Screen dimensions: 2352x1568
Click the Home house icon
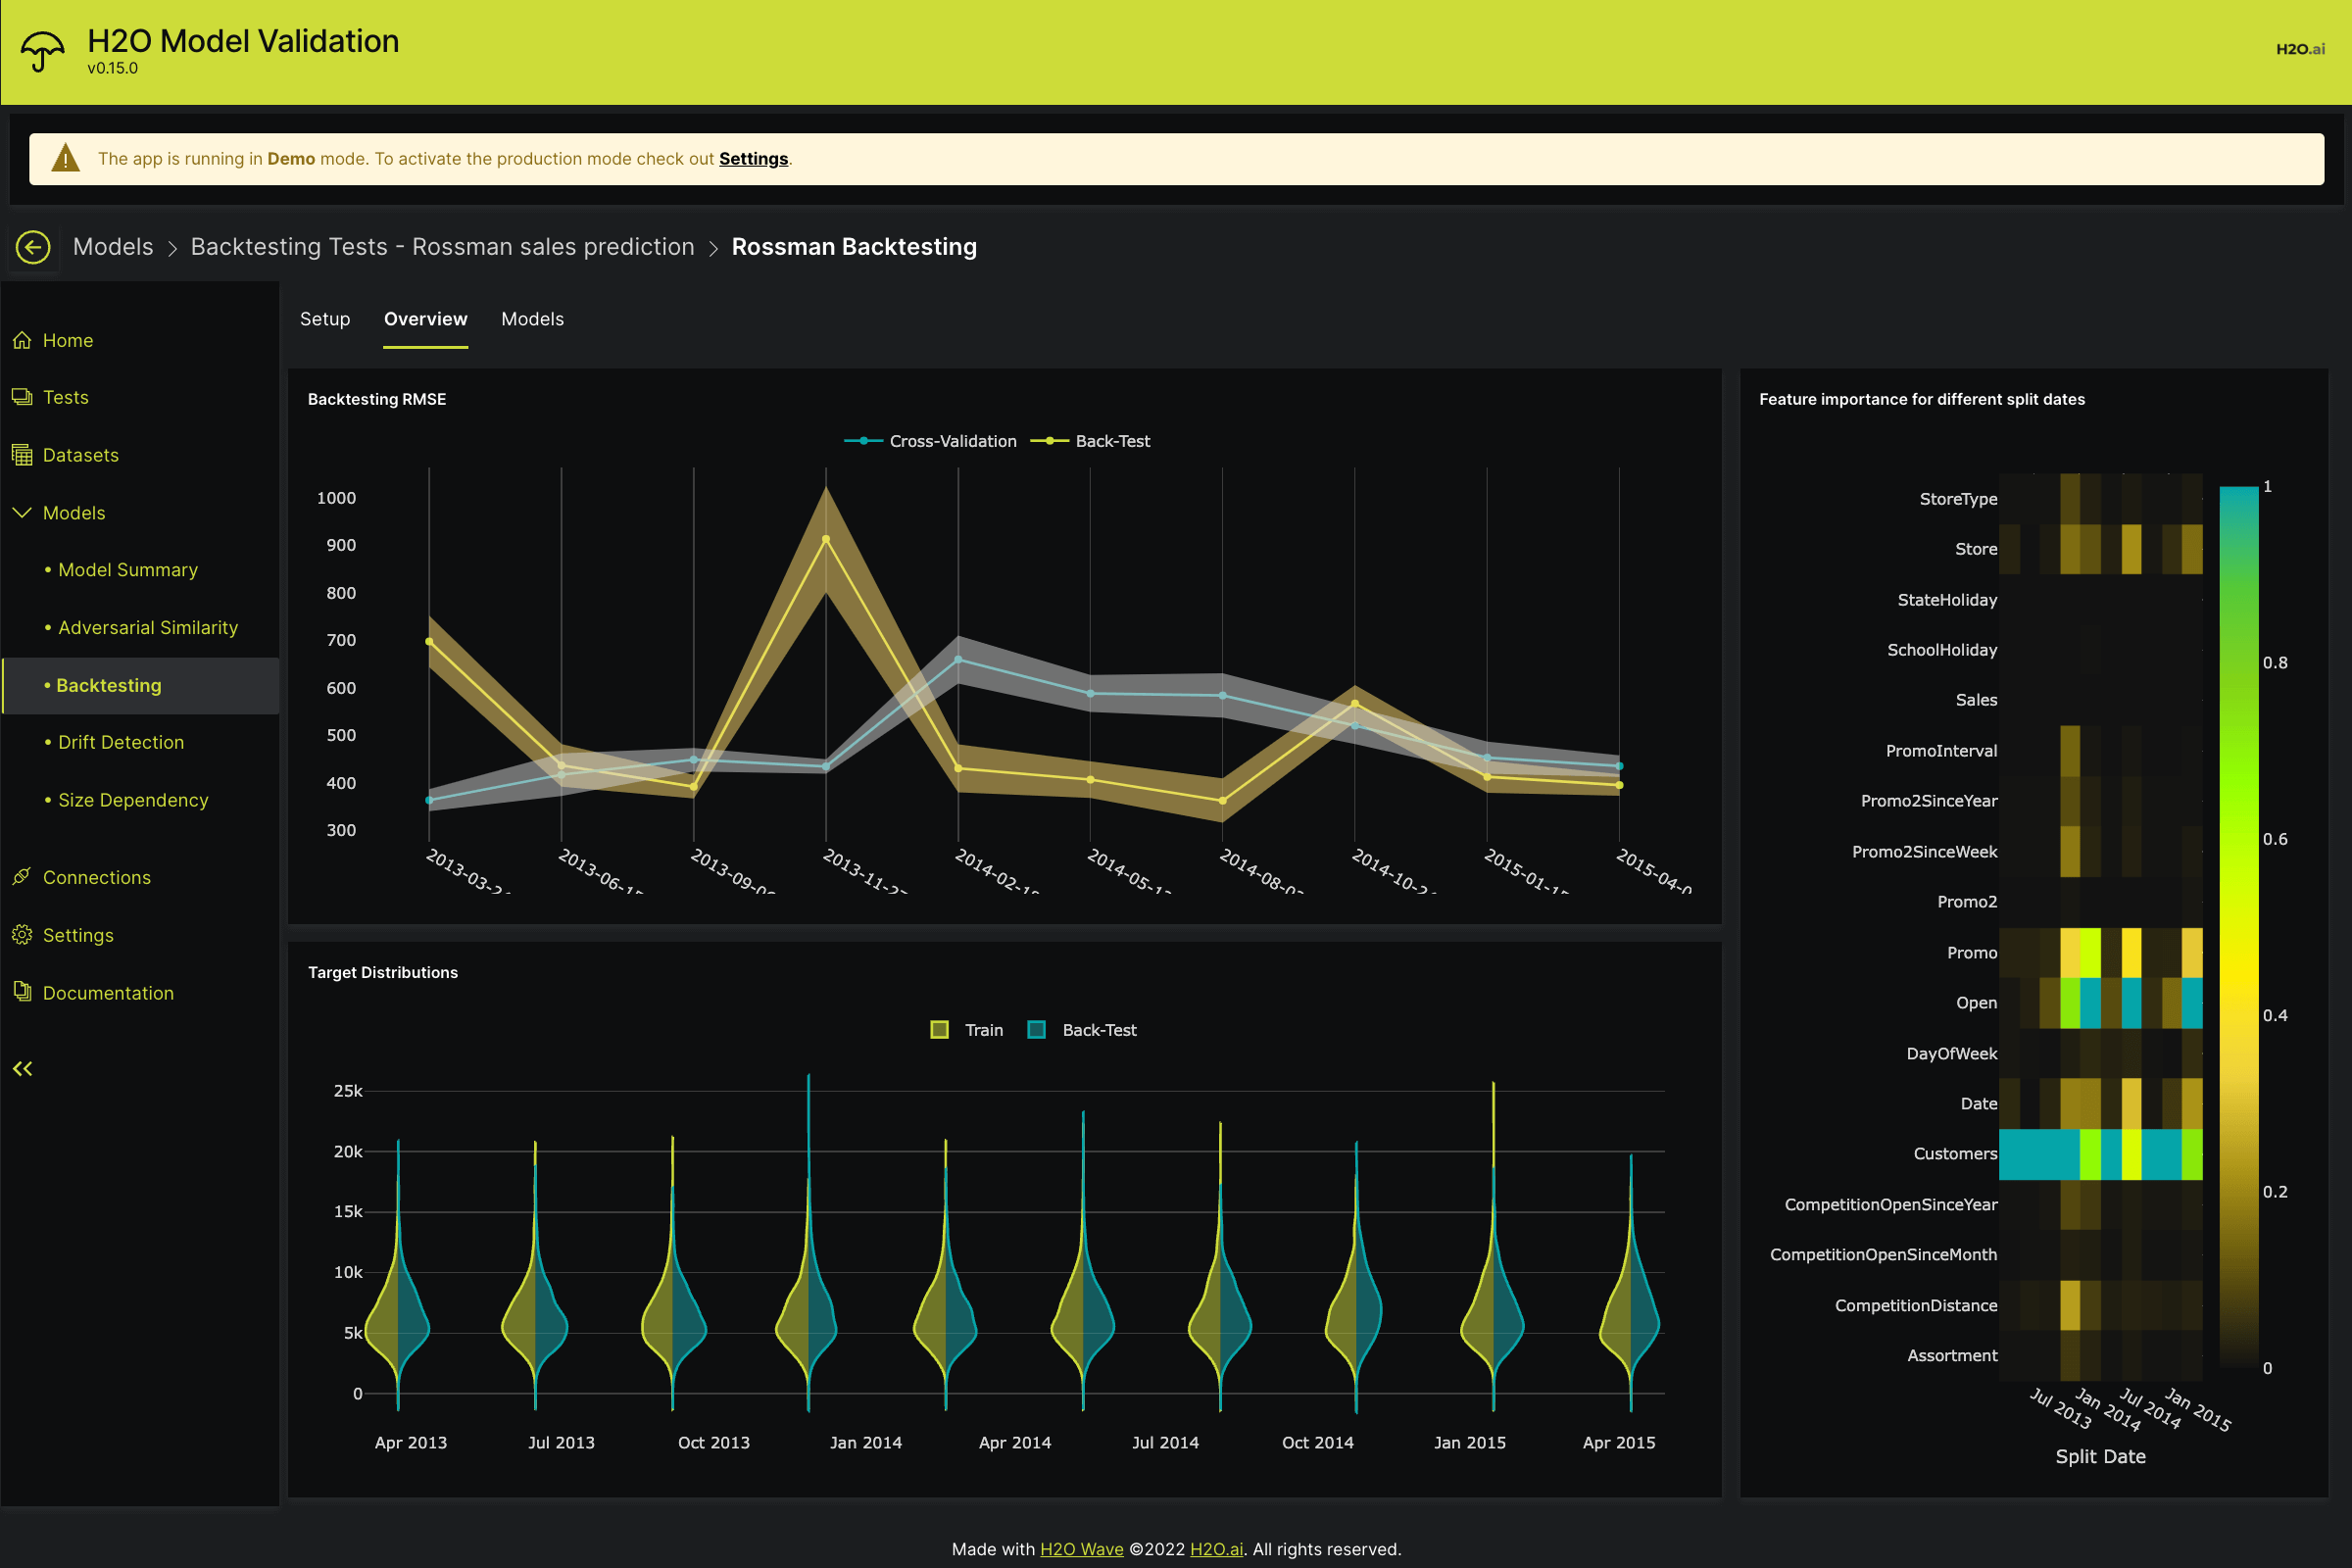[22, 341]
